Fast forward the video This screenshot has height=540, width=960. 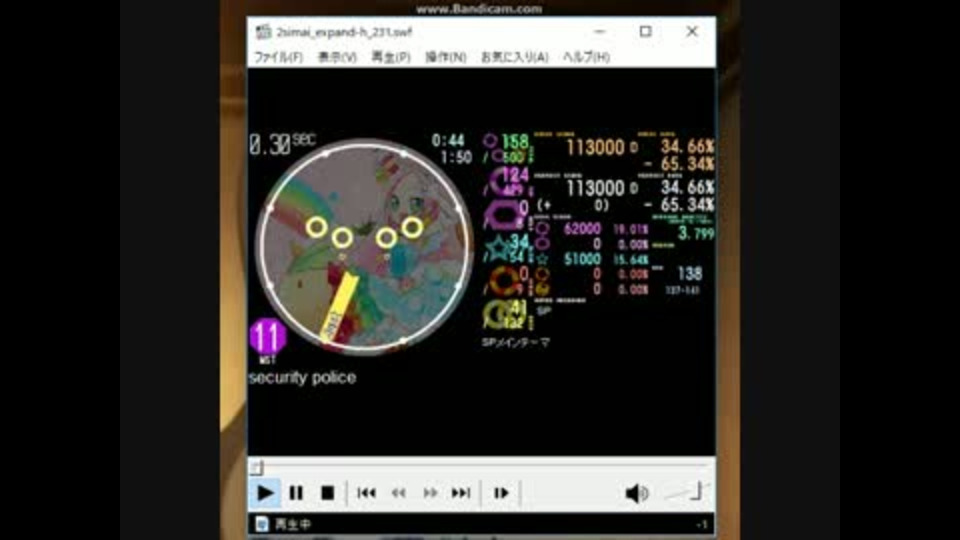[430, 493]
